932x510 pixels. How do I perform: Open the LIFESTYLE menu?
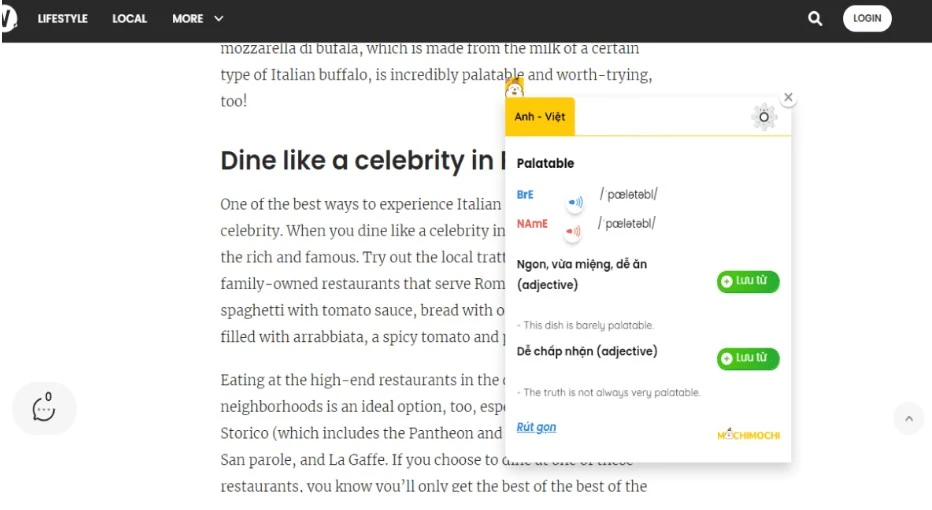click(x=62, y=18)
